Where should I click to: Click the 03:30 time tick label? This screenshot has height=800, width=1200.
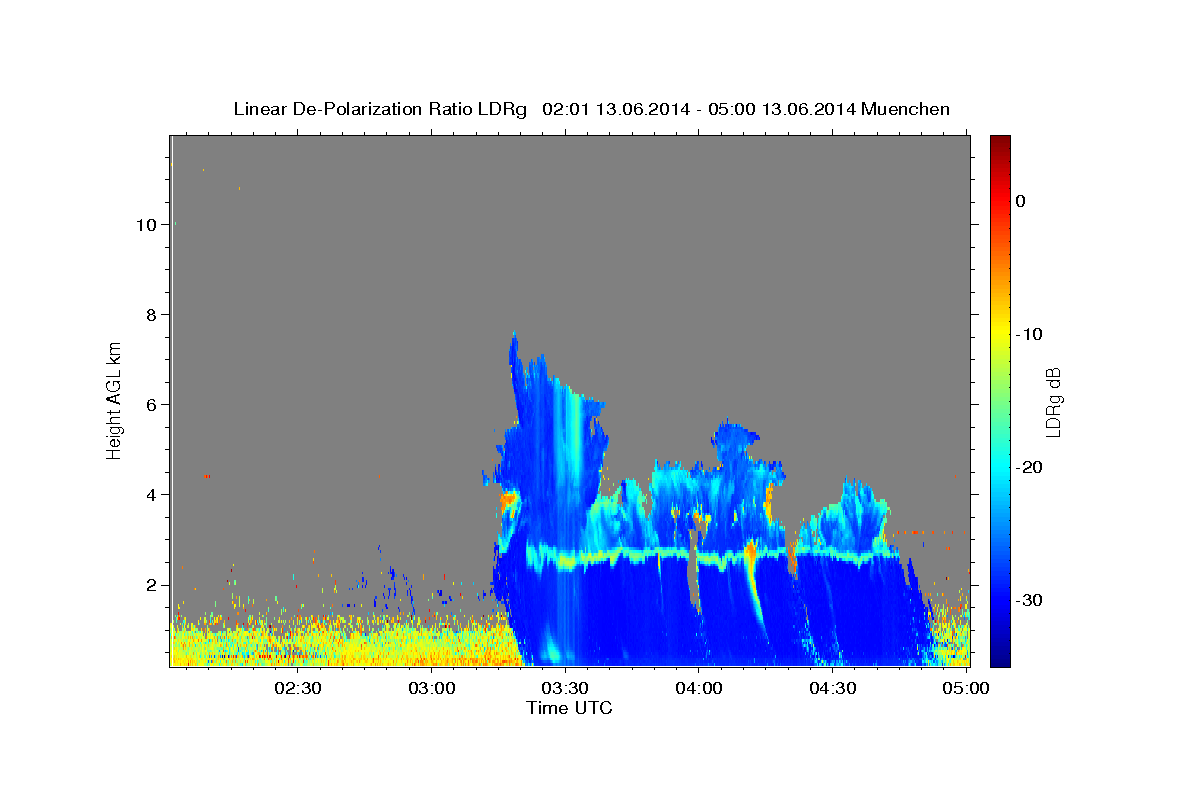click(x=564, y=688)
